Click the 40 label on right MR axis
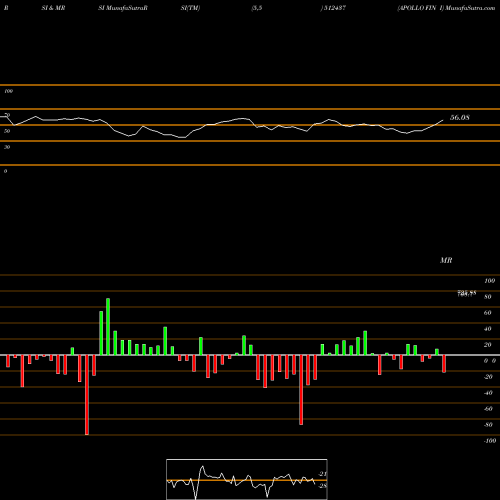500x500 pixels. (488, 329)
